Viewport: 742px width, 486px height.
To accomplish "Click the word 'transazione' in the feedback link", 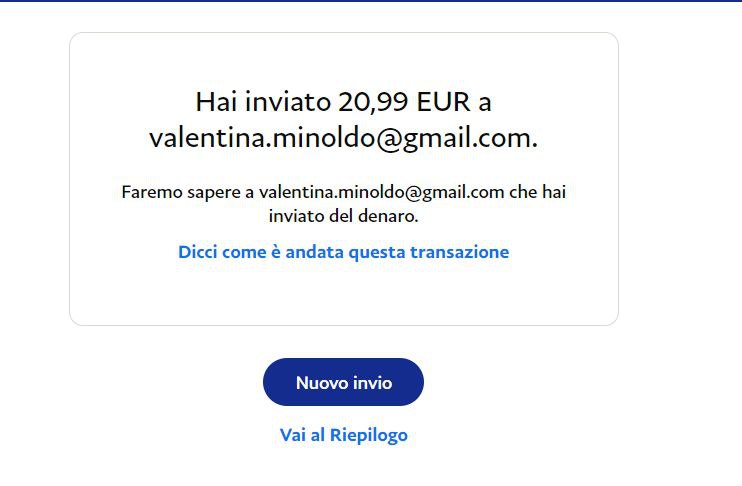I will 459,252.
